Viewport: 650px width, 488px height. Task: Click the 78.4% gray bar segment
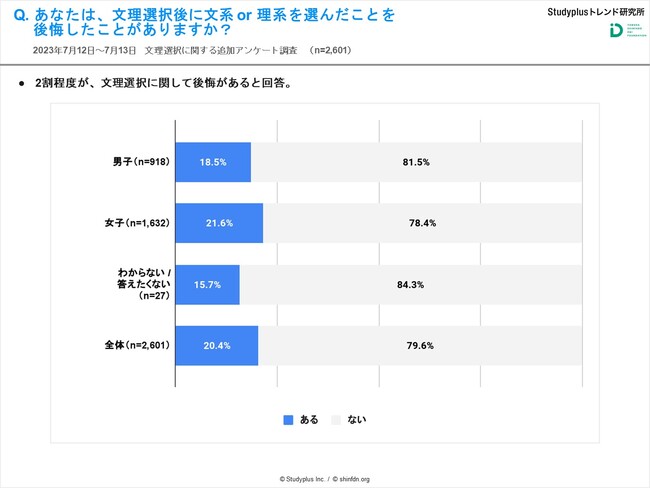[x=422, y=223]
